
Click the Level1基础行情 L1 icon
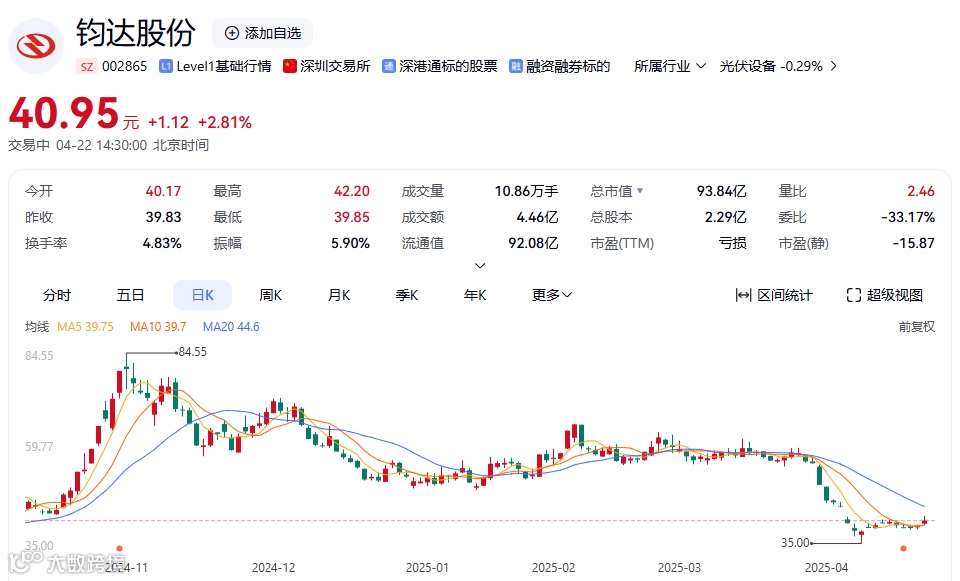pos(165,66)
